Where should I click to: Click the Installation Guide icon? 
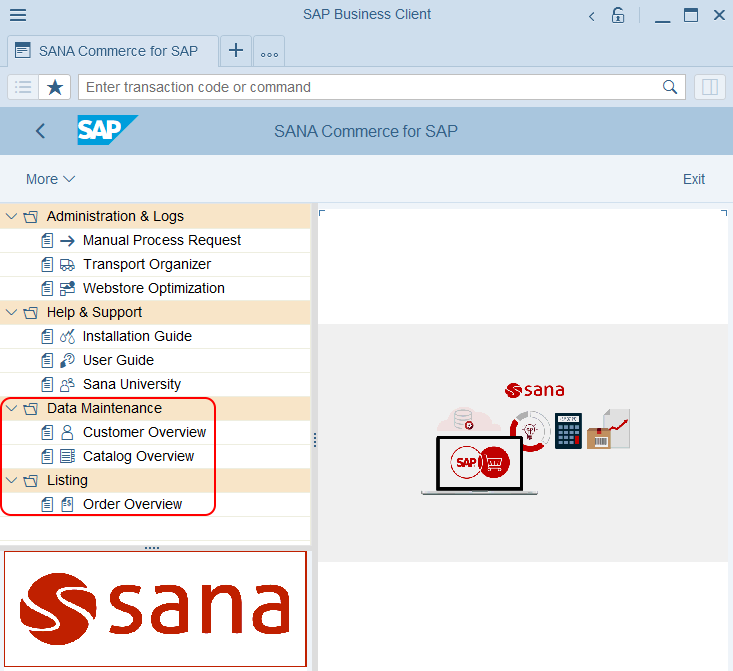67,337
